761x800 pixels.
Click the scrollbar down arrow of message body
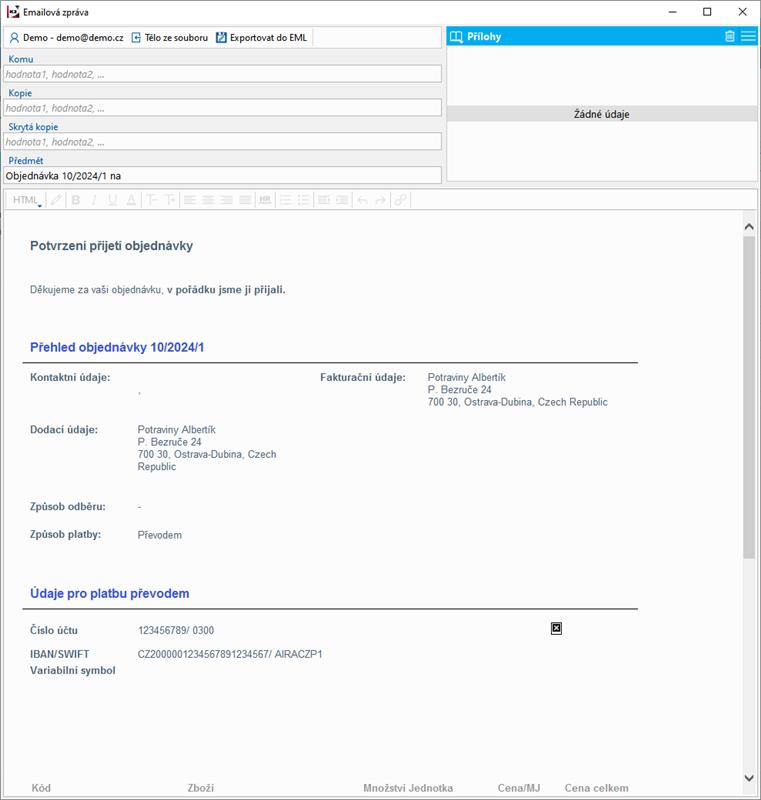[749, 778]
